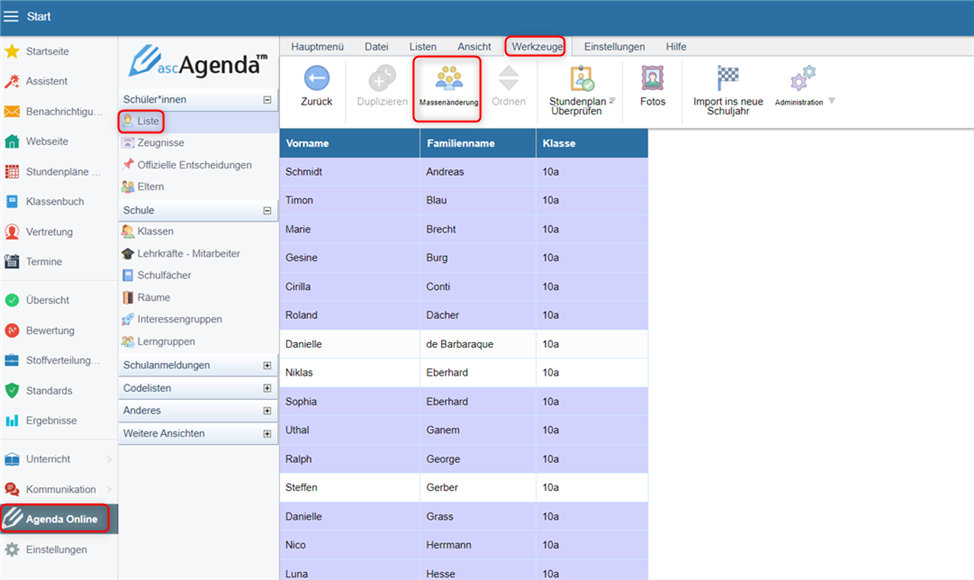
Task: Open Schulfächer
Action: (165, 275)
